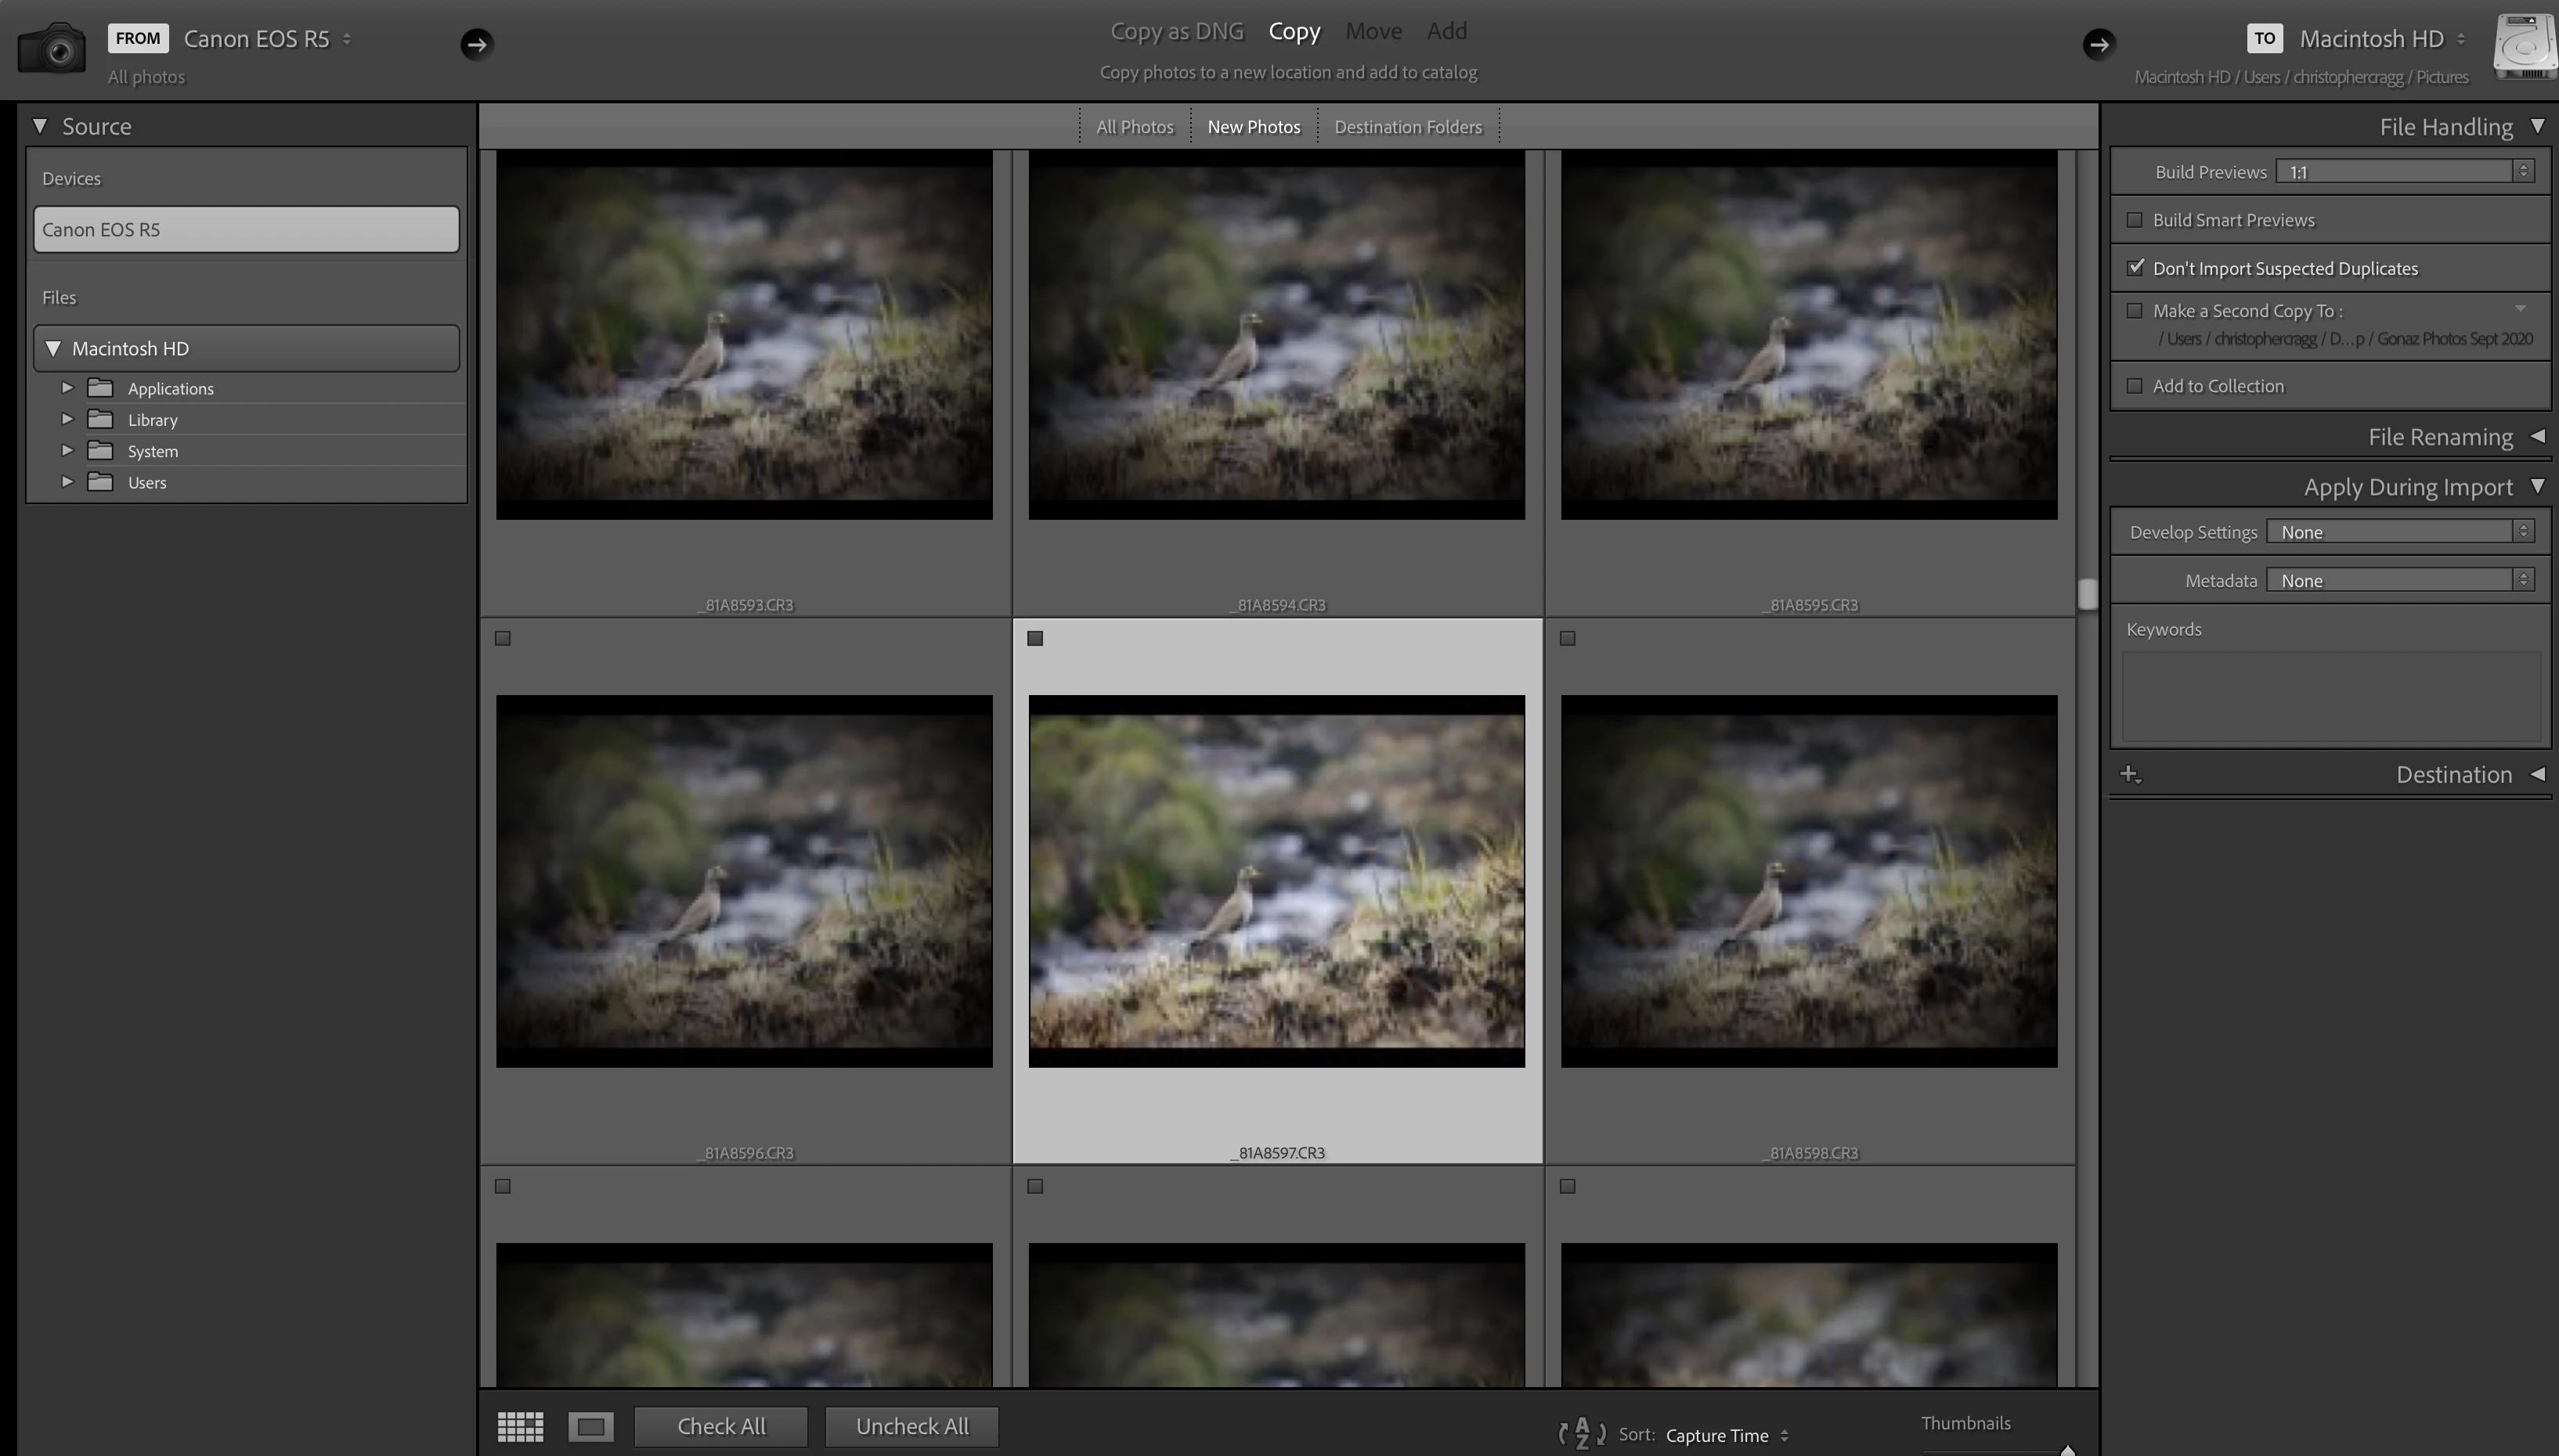Click the Keywords text field
Image resolution: width=2559 pixels, height=1456 pixels.
pyautogui.click(x=2330, y=697)
